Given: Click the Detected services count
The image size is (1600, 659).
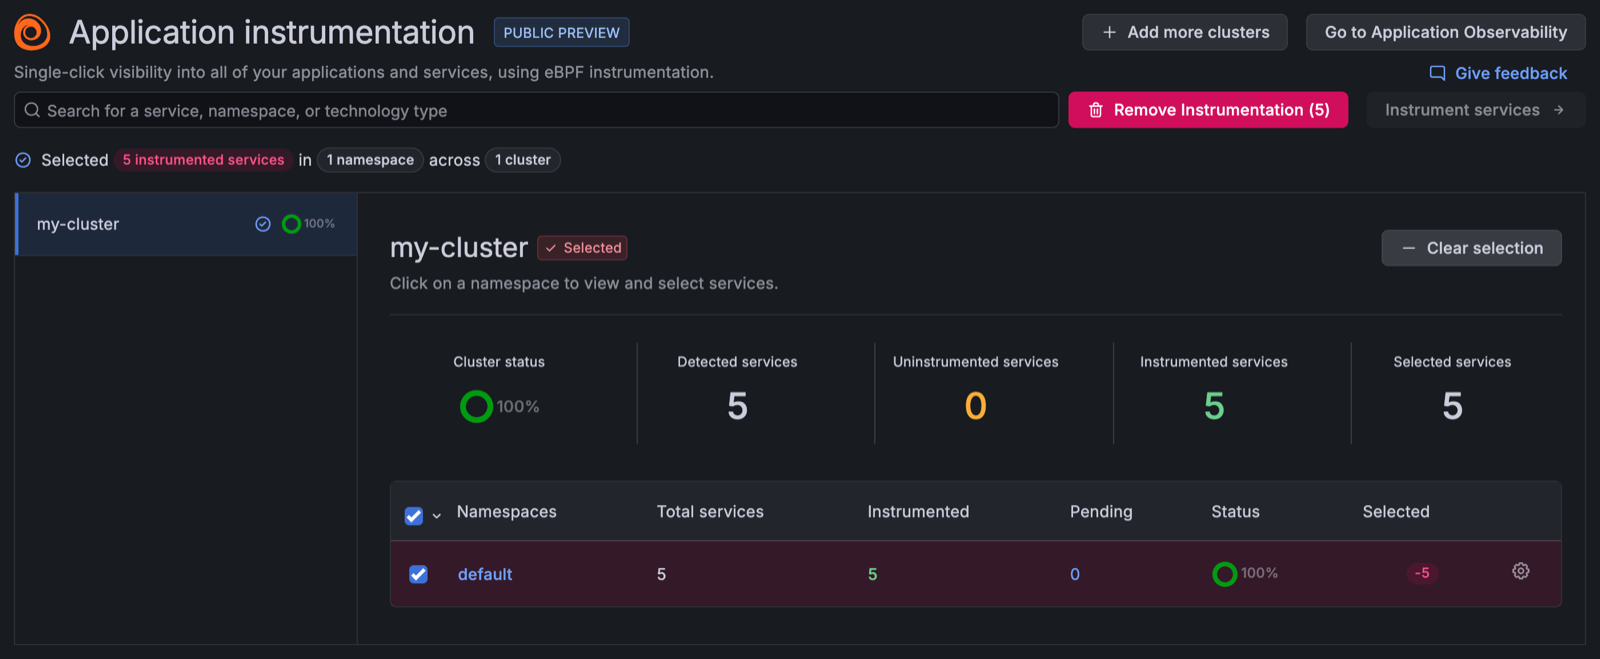Looking at the screenshot, I should pos(737,406).
